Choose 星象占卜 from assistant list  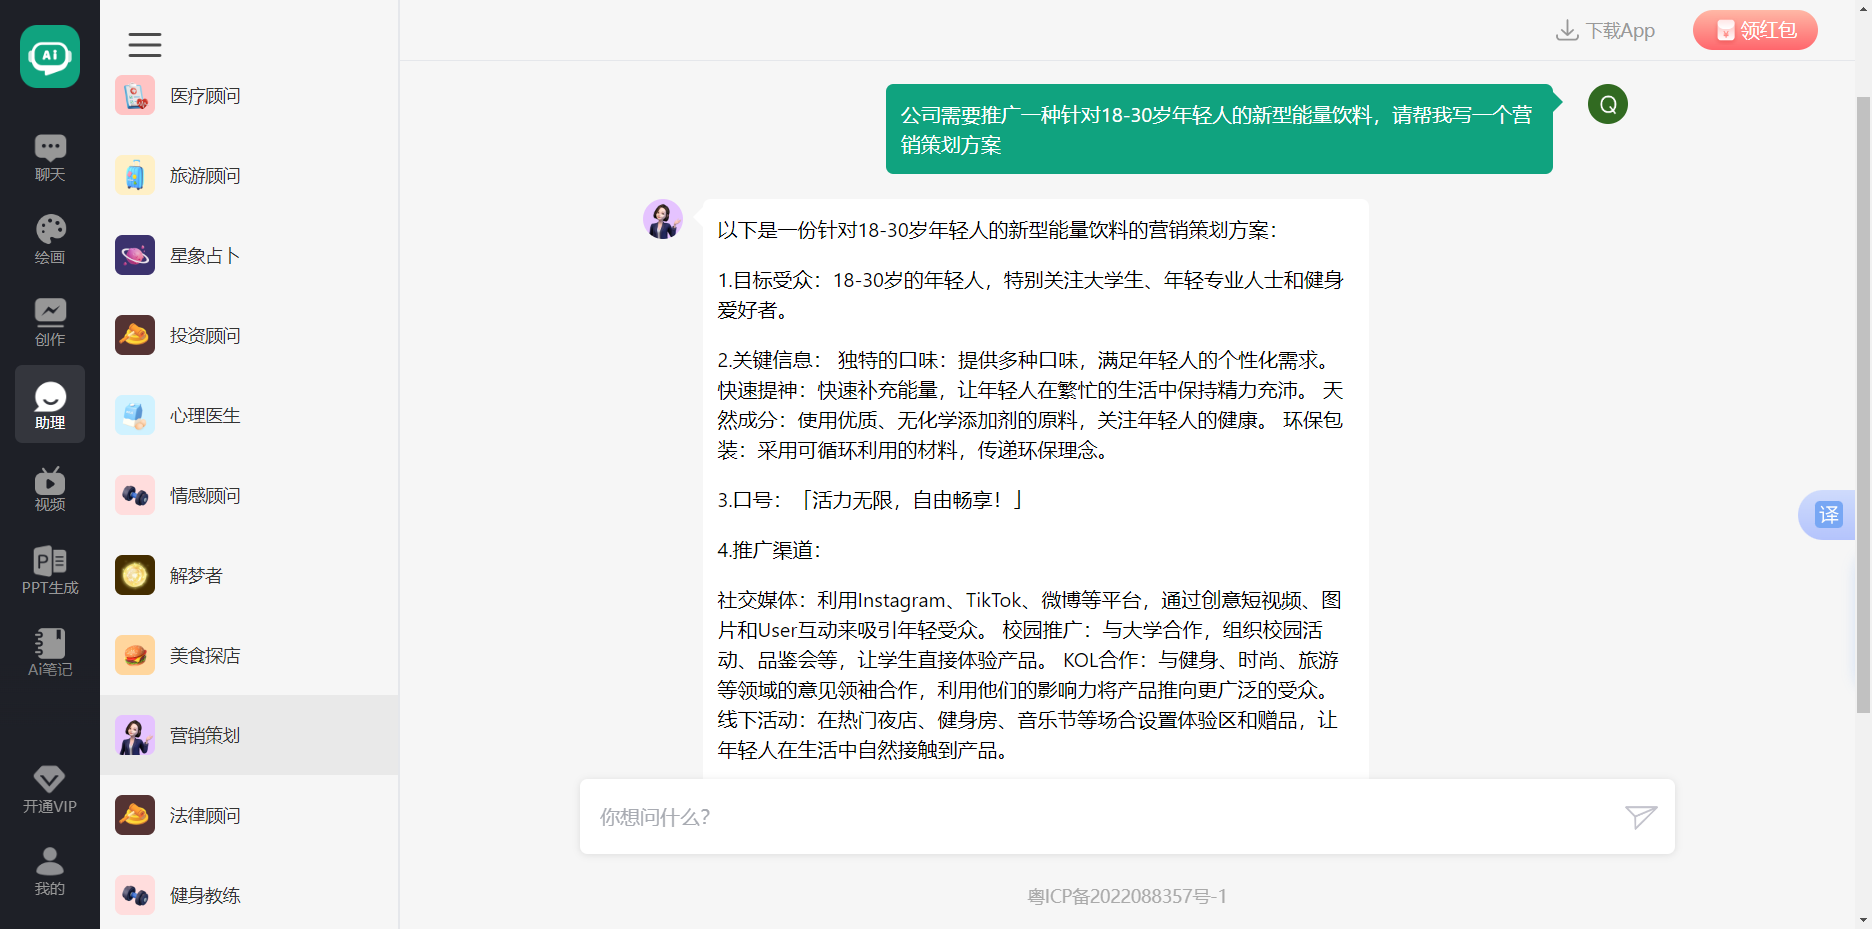click(249, 255)
